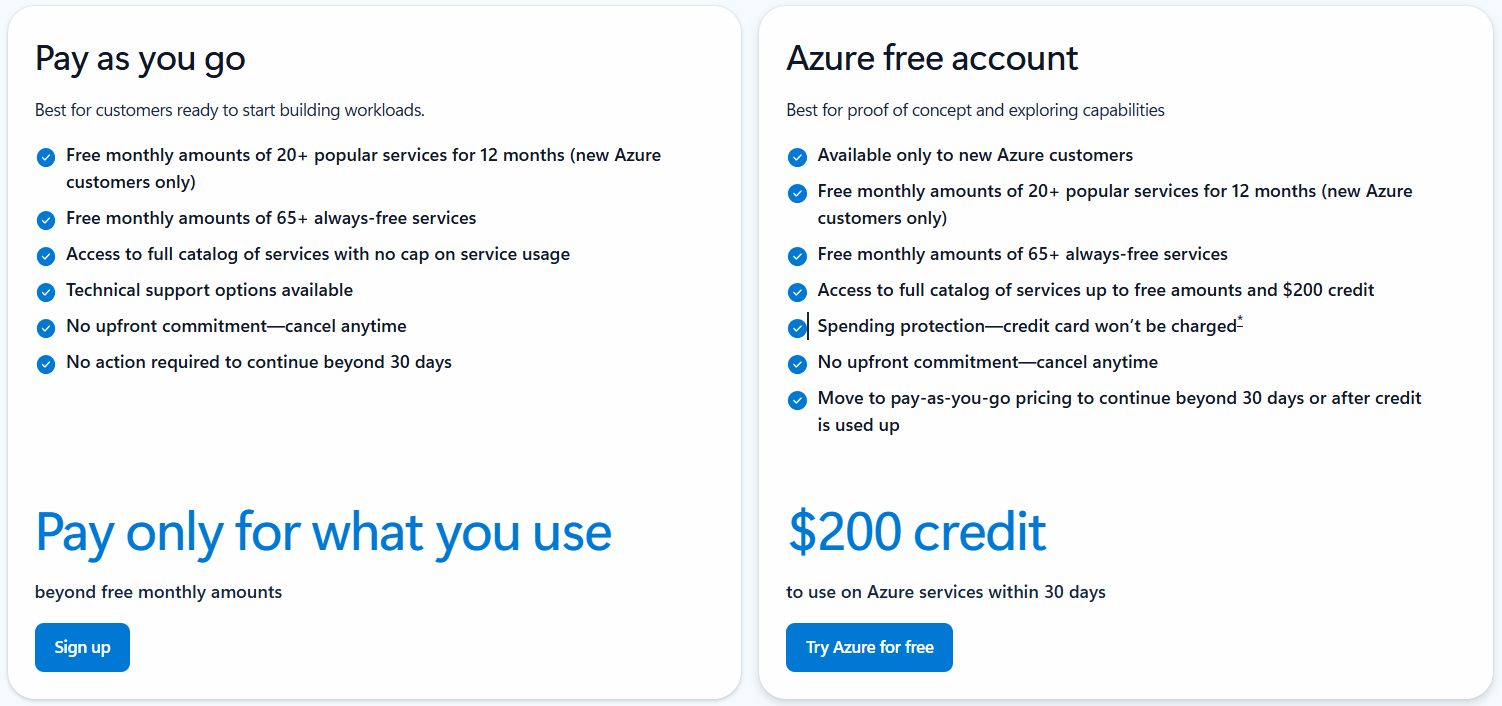The height and width of the screenshot is (706, 1502).
Task: Click 'Best for proof of concept and exploring capabilities' subtitle
Action: click(x=975, y=110)
